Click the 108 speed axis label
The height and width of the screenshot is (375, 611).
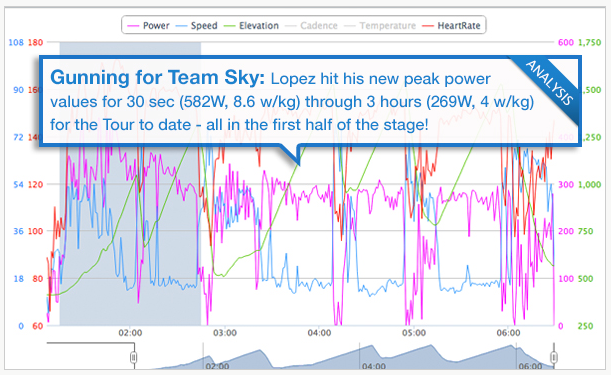click(16, 42)
